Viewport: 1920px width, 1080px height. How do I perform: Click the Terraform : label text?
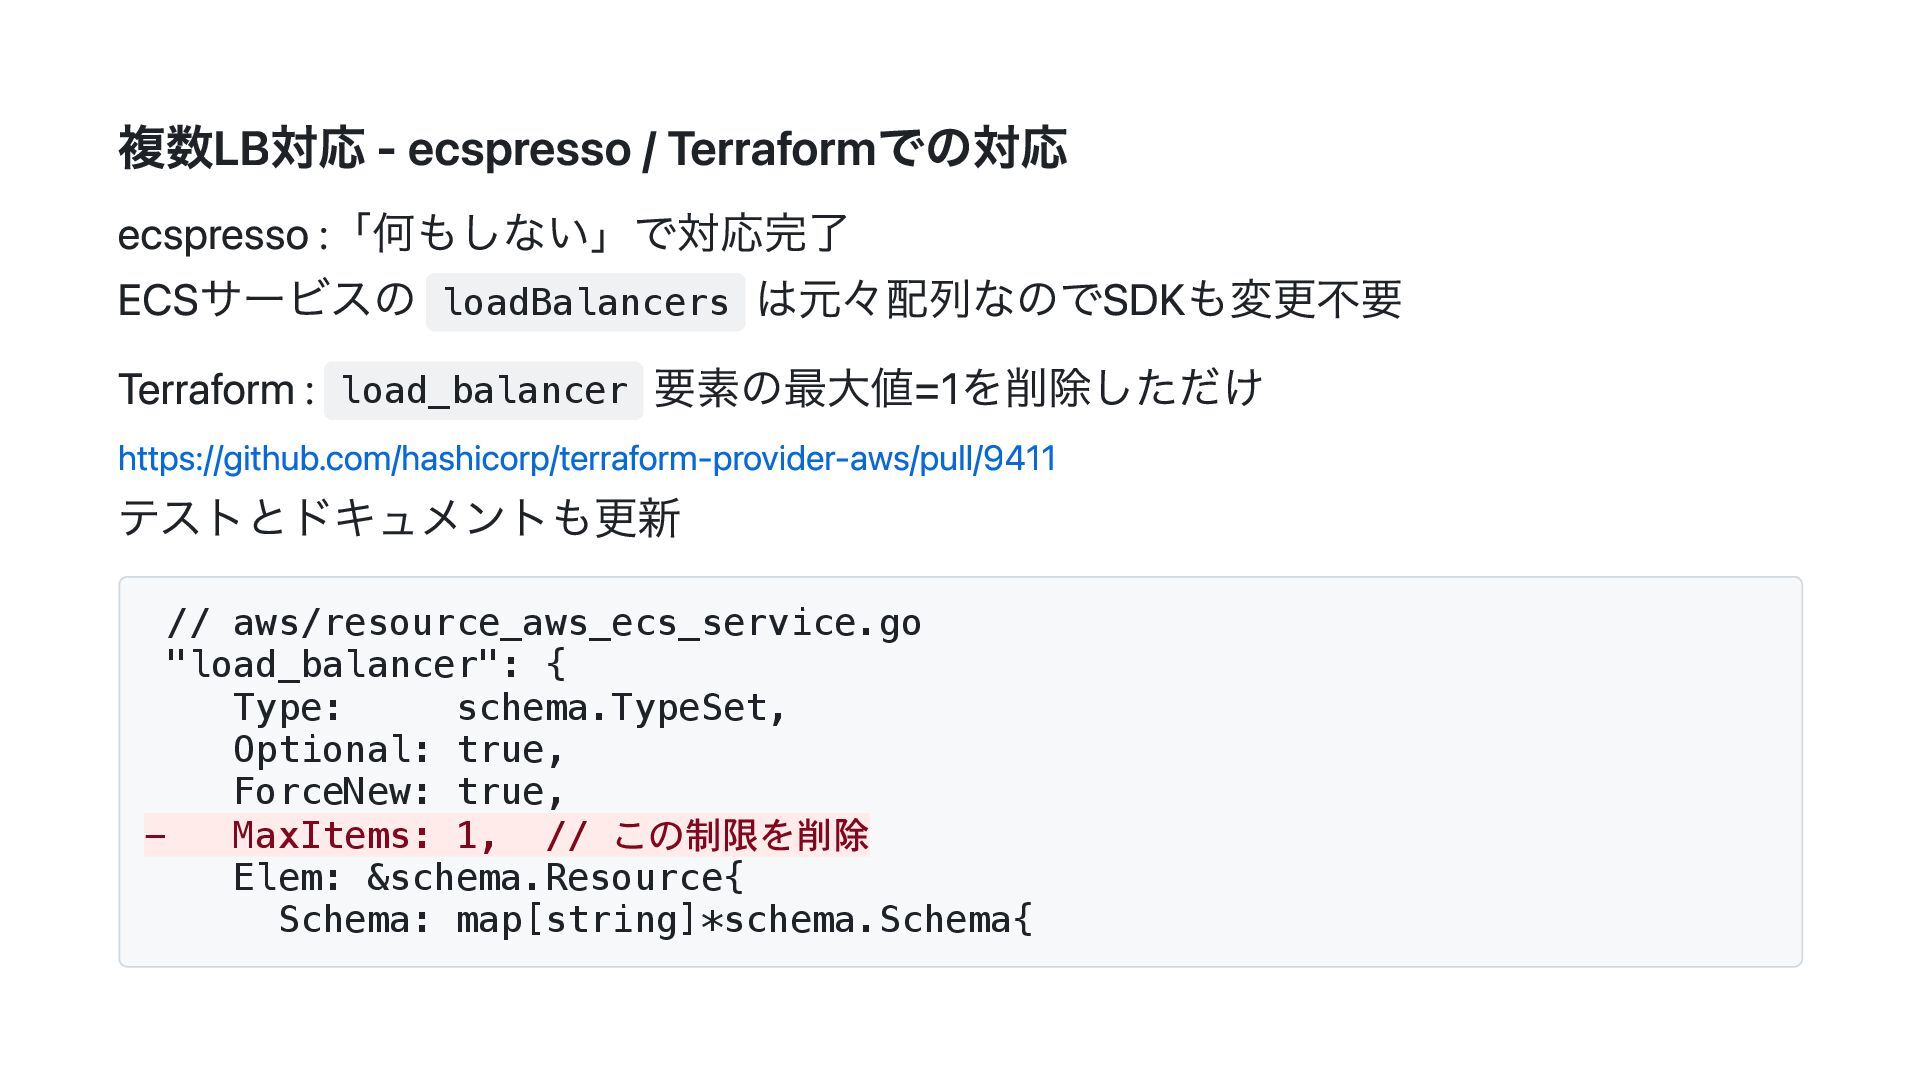click(217, 389)
